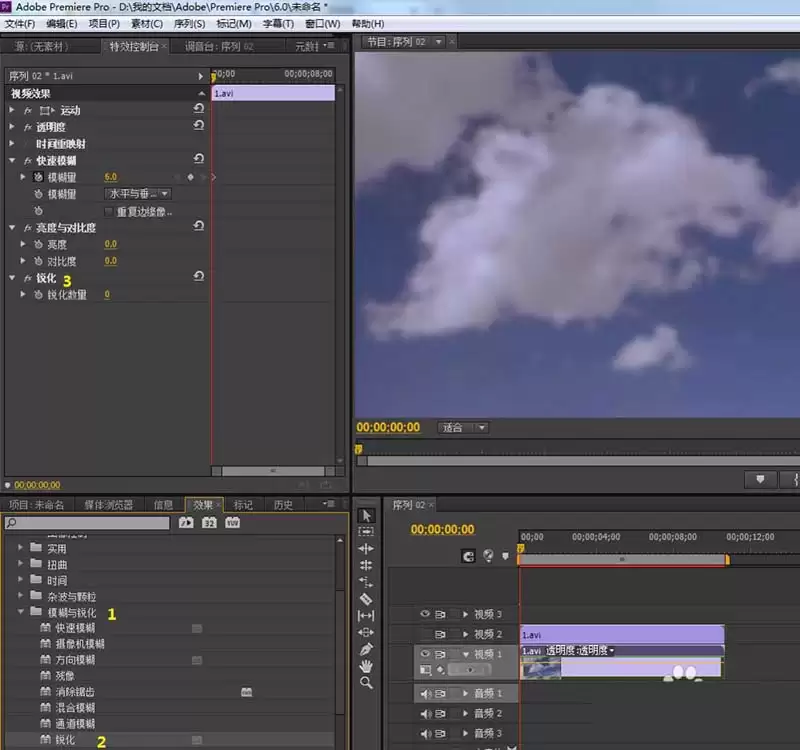Reset the 锐化 effect parameters
Image resolution: width=800 pixels, height=750 pixels.
coord(198,277)
